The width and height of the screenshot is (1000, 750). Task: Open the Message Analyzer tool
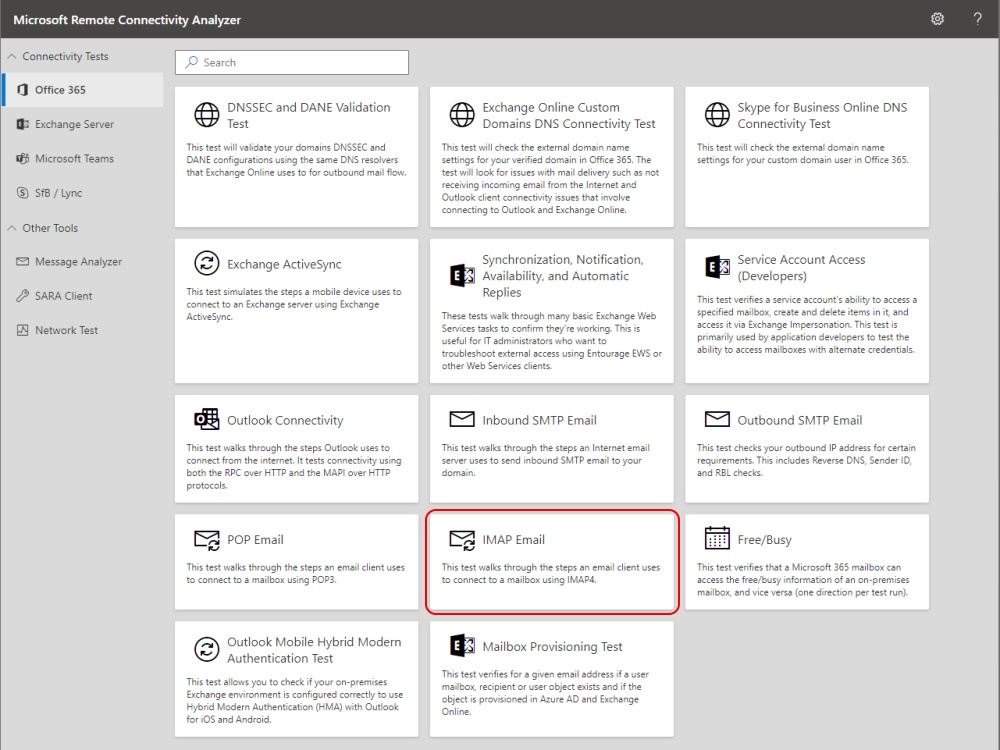(83, 261)
